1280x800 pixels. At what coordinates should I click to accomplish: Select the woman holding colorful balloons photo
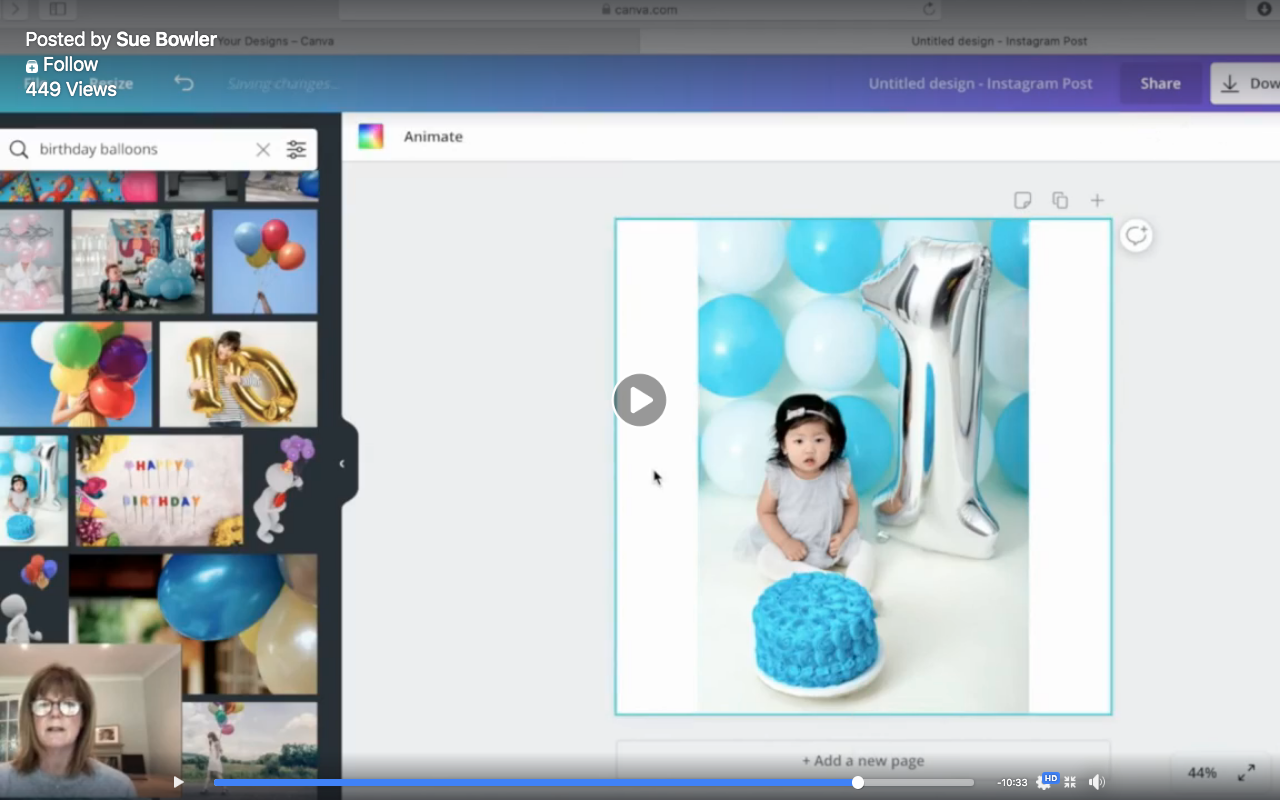(76, 374)
